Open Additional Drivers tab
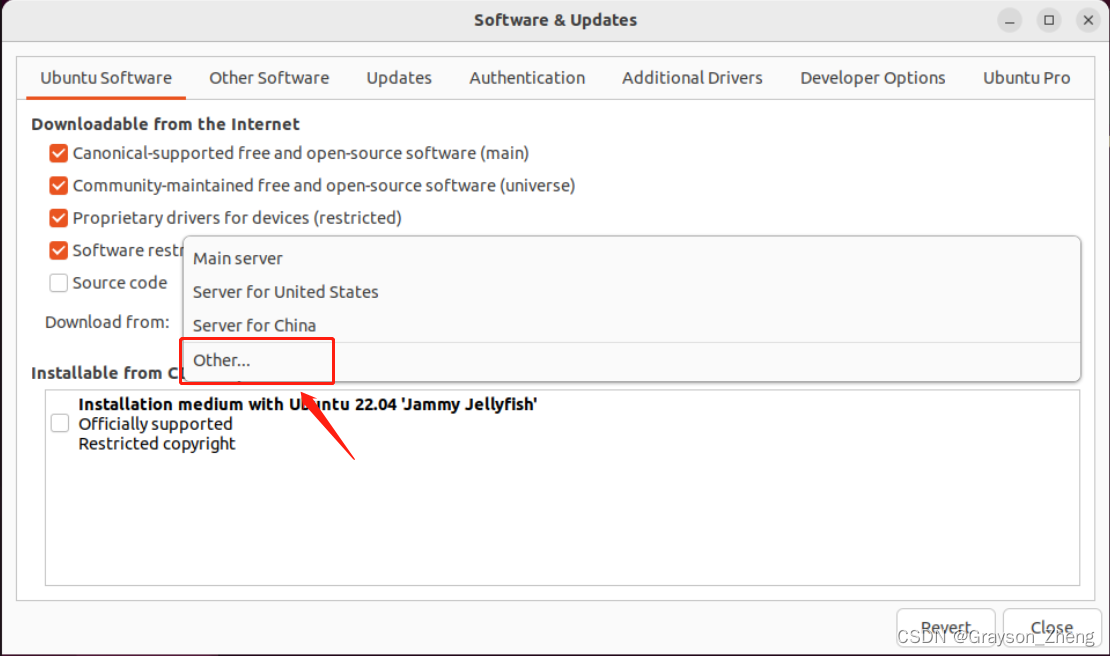Viewport: 1110px width, 656px height. tap(692, 78)
